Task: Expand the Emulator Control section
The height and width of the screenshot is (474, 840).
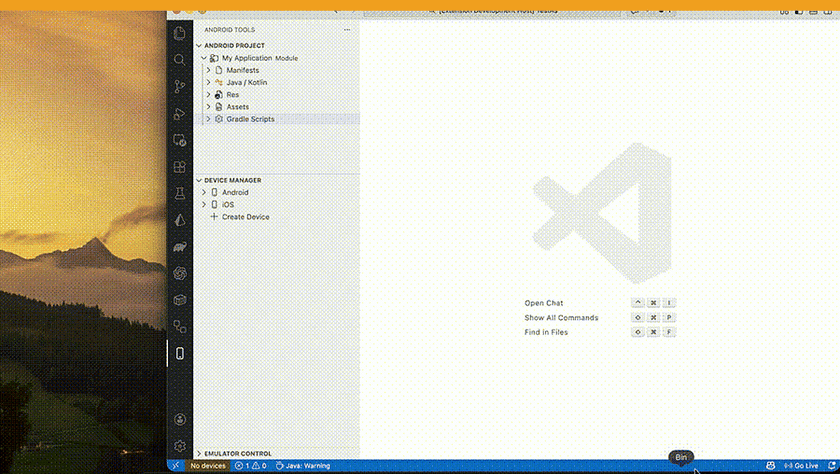Action: tap(199, 454)
